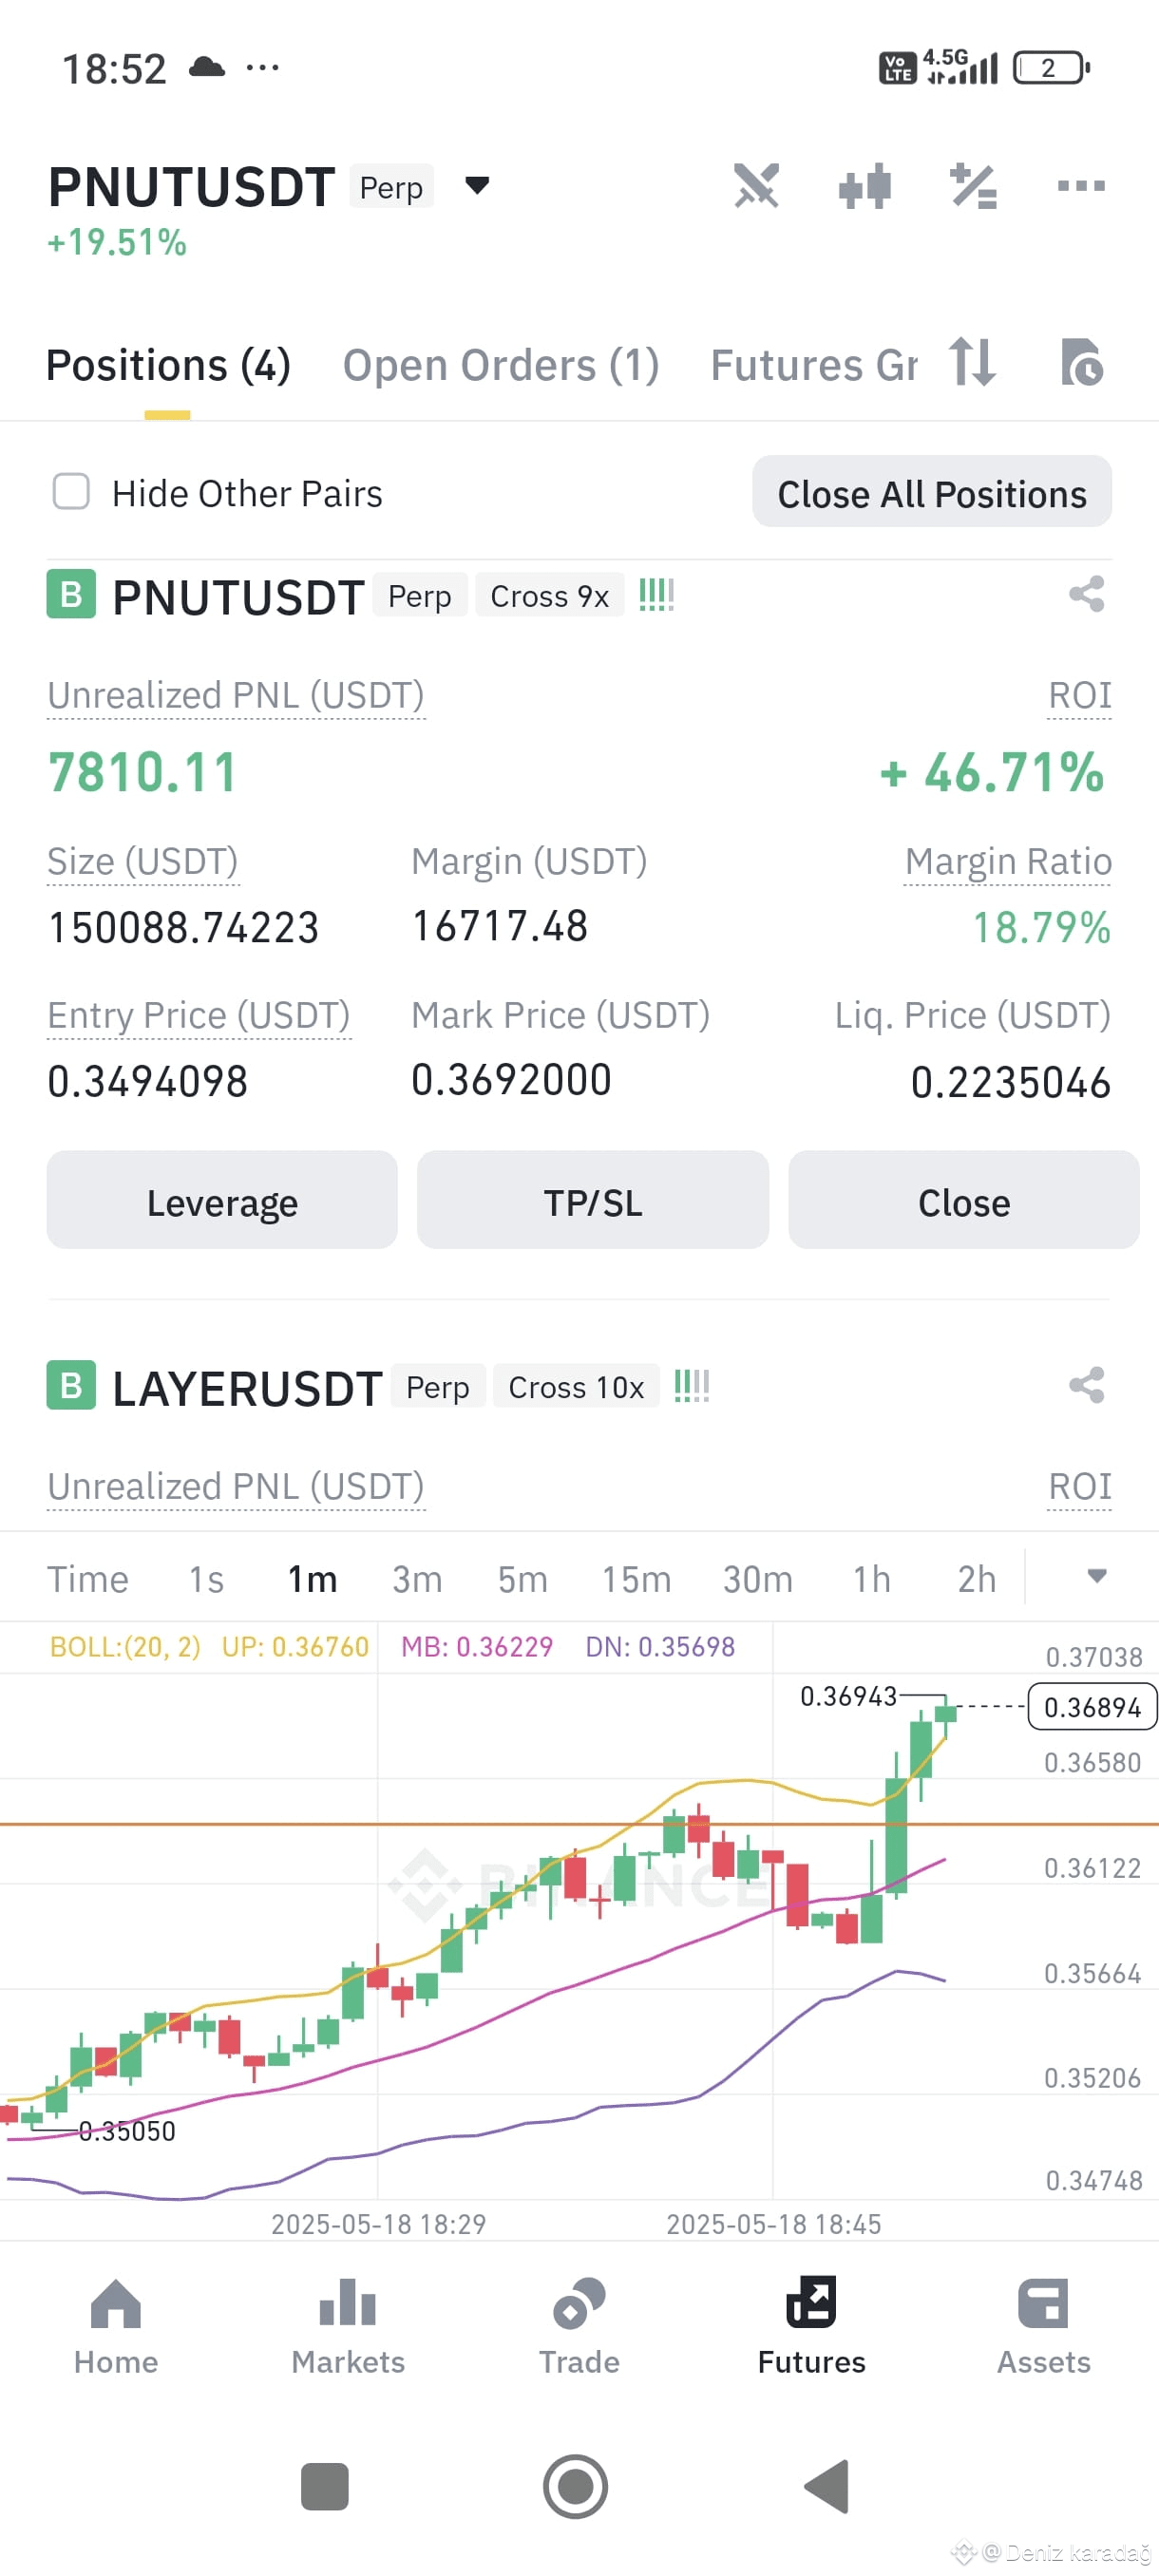Tap the unrealized PNL value 7810.11
1159x2576 pixels.
[x=143, y=773]
